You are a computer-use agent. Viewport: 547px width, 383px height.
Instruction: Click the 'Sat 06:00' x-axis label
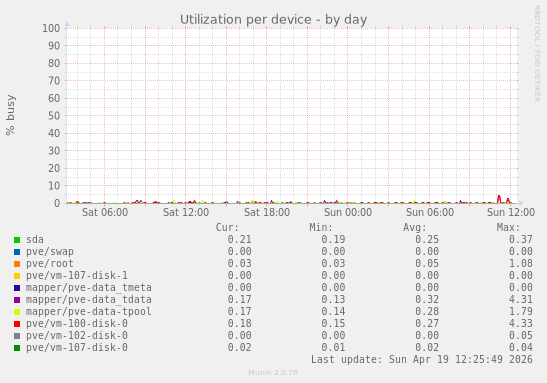105,212
